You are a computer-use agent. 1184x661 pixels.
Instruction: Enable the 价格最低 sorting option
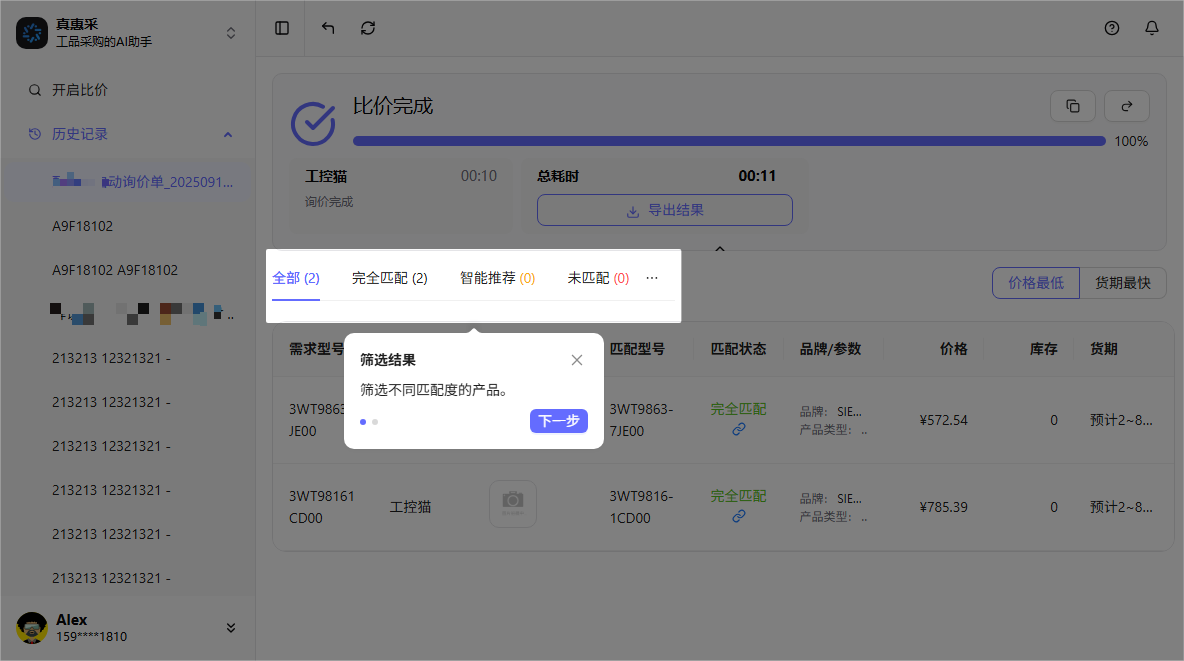point(1035,283)
